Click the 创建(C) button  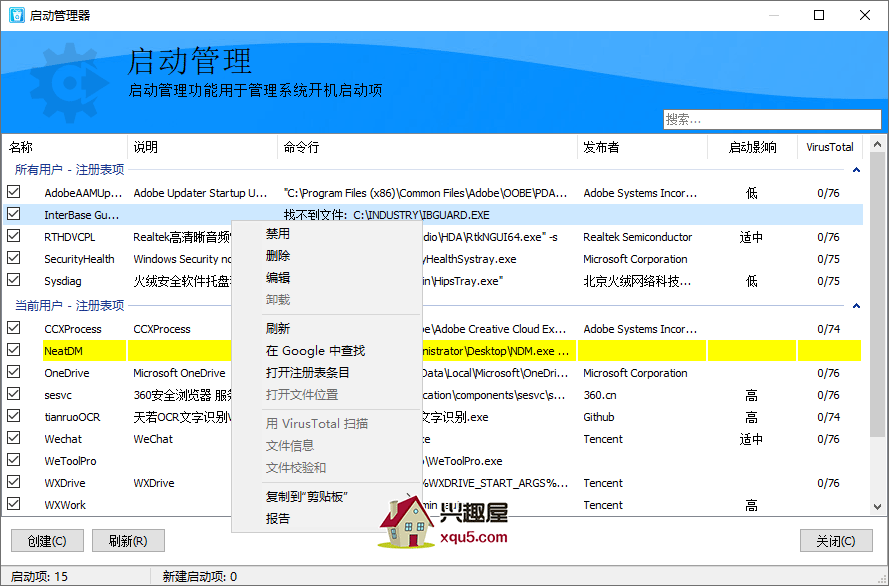coord(47,541)
